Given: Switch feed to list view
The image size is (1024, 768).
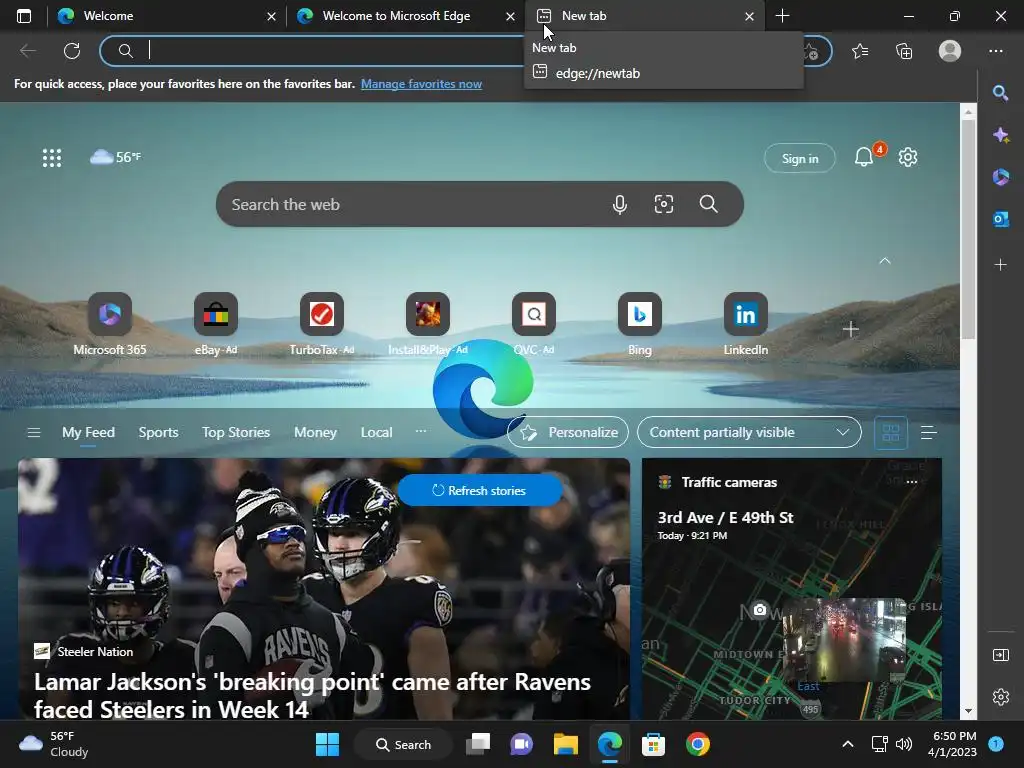Looking at the screenshot, I should click(929, 432).
